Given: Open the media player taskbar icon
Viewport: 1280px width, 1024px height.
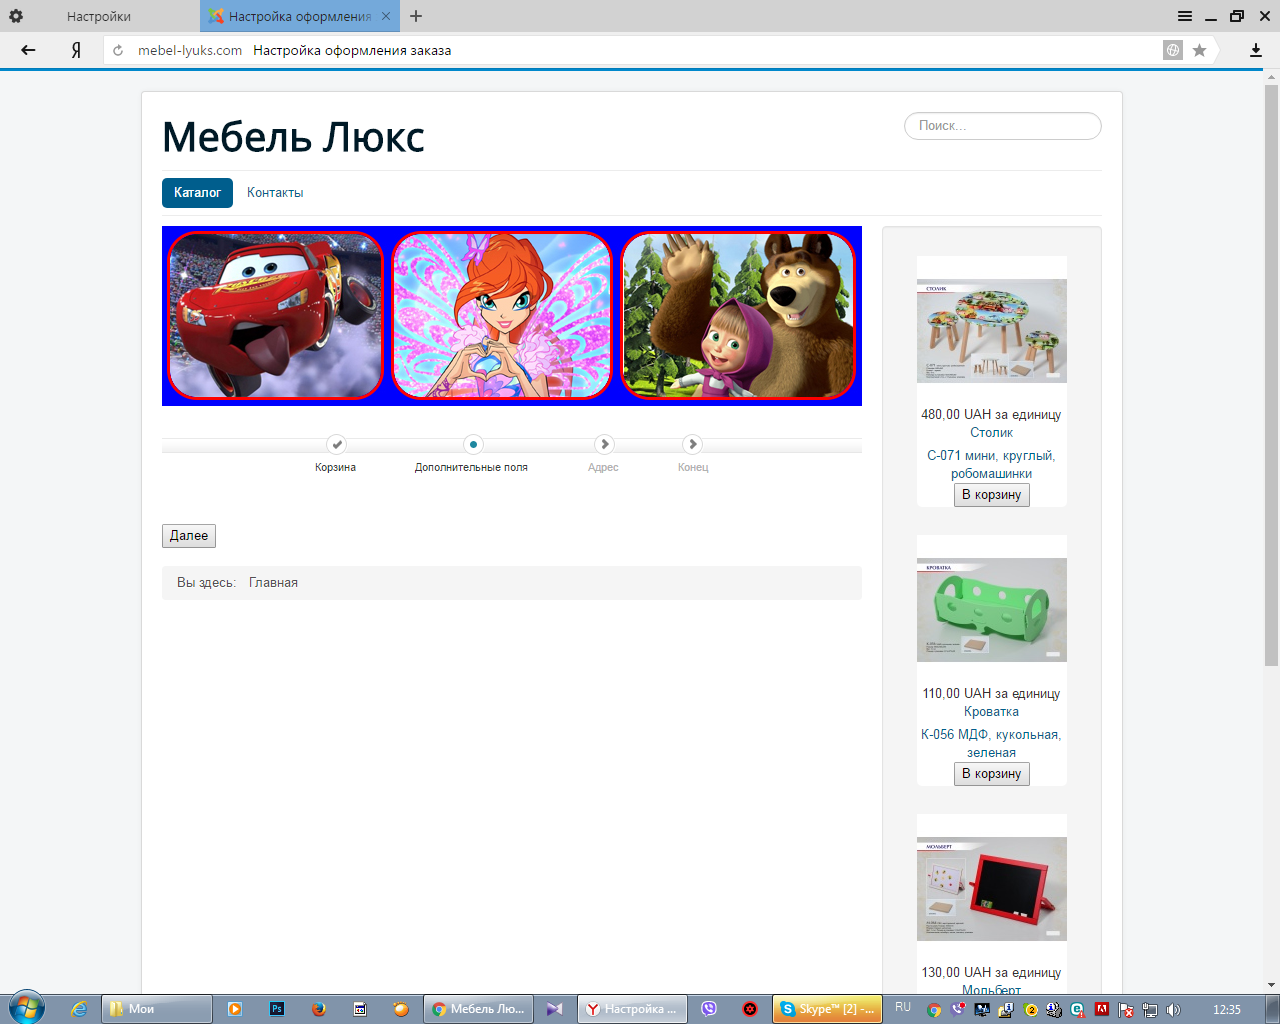Looking at the screenshot, I should point(235,1009).
